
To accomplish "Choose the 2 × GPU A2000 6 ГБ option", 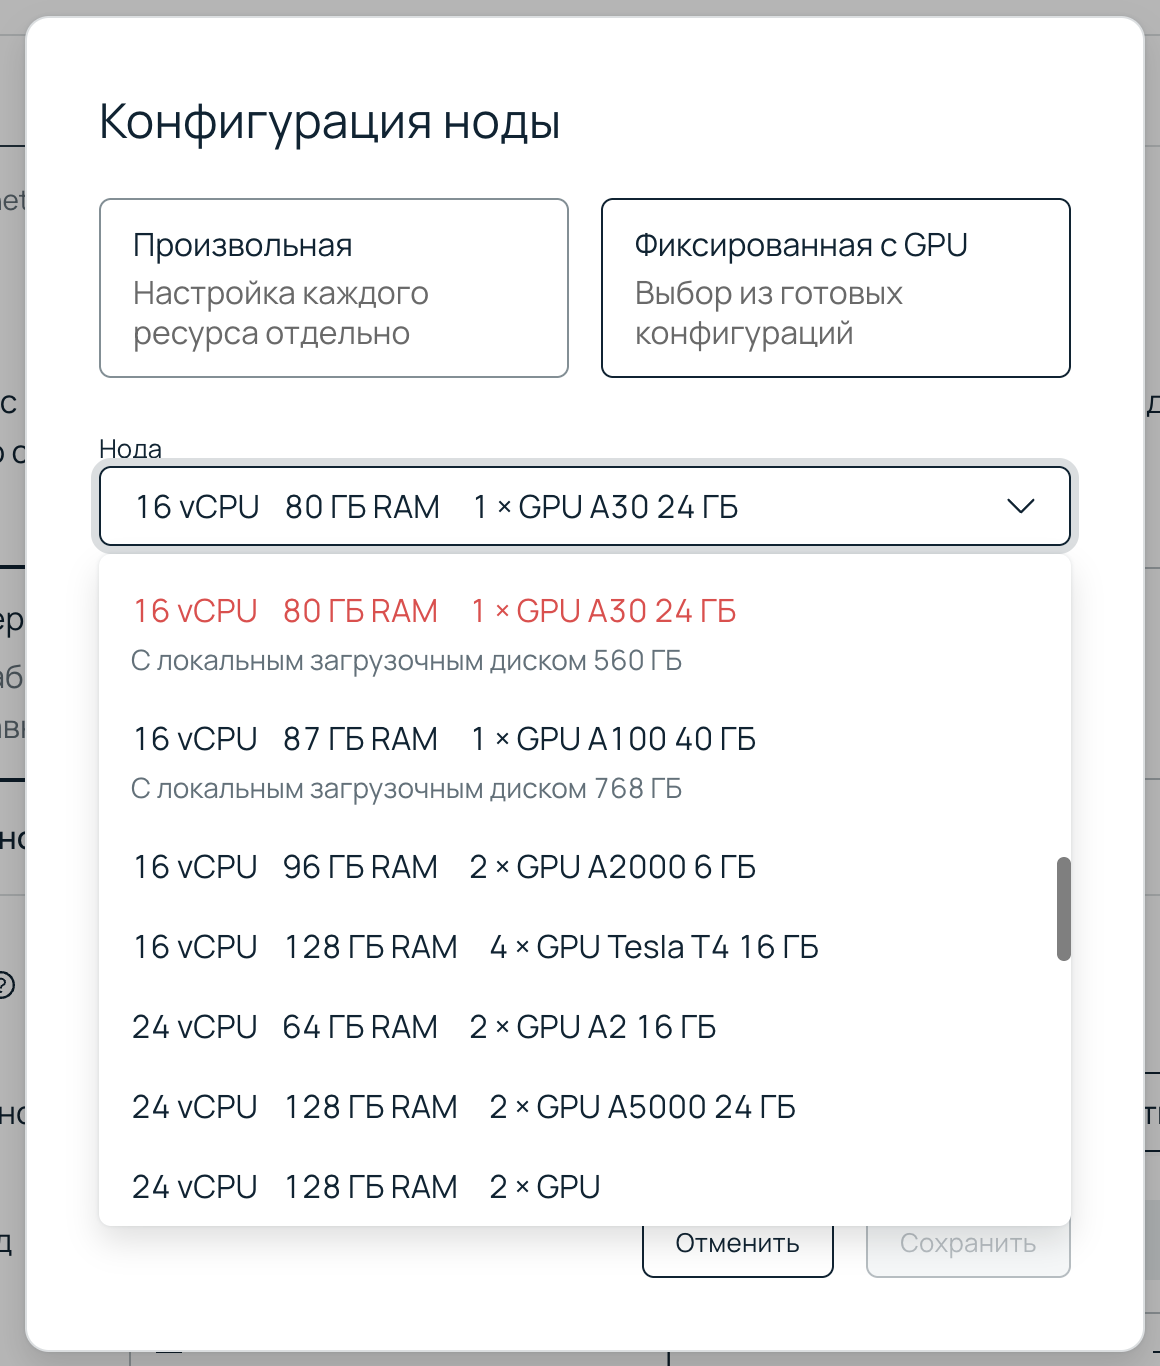I will (445, 867).
